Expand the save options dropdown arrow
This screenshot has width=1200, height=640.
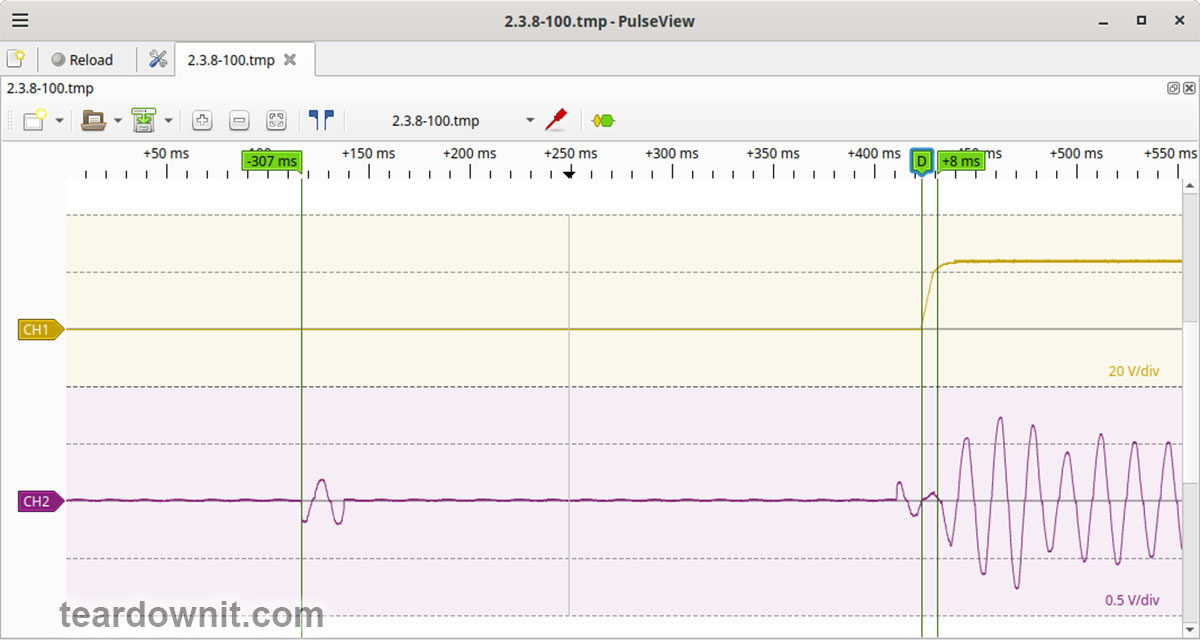pos(168,121)
